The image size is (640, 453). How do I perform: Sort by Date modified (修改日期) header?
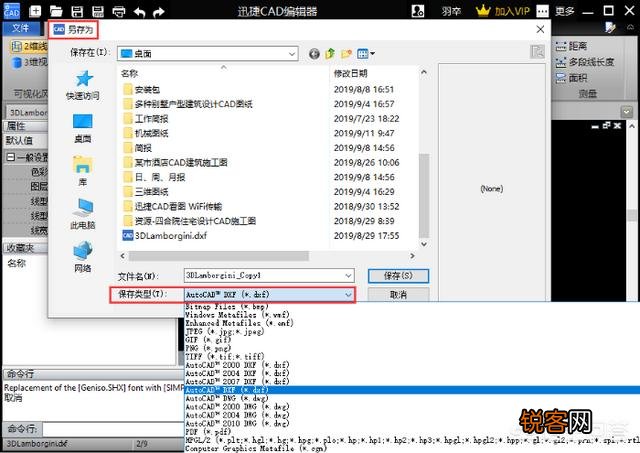(x=351, y=73)
